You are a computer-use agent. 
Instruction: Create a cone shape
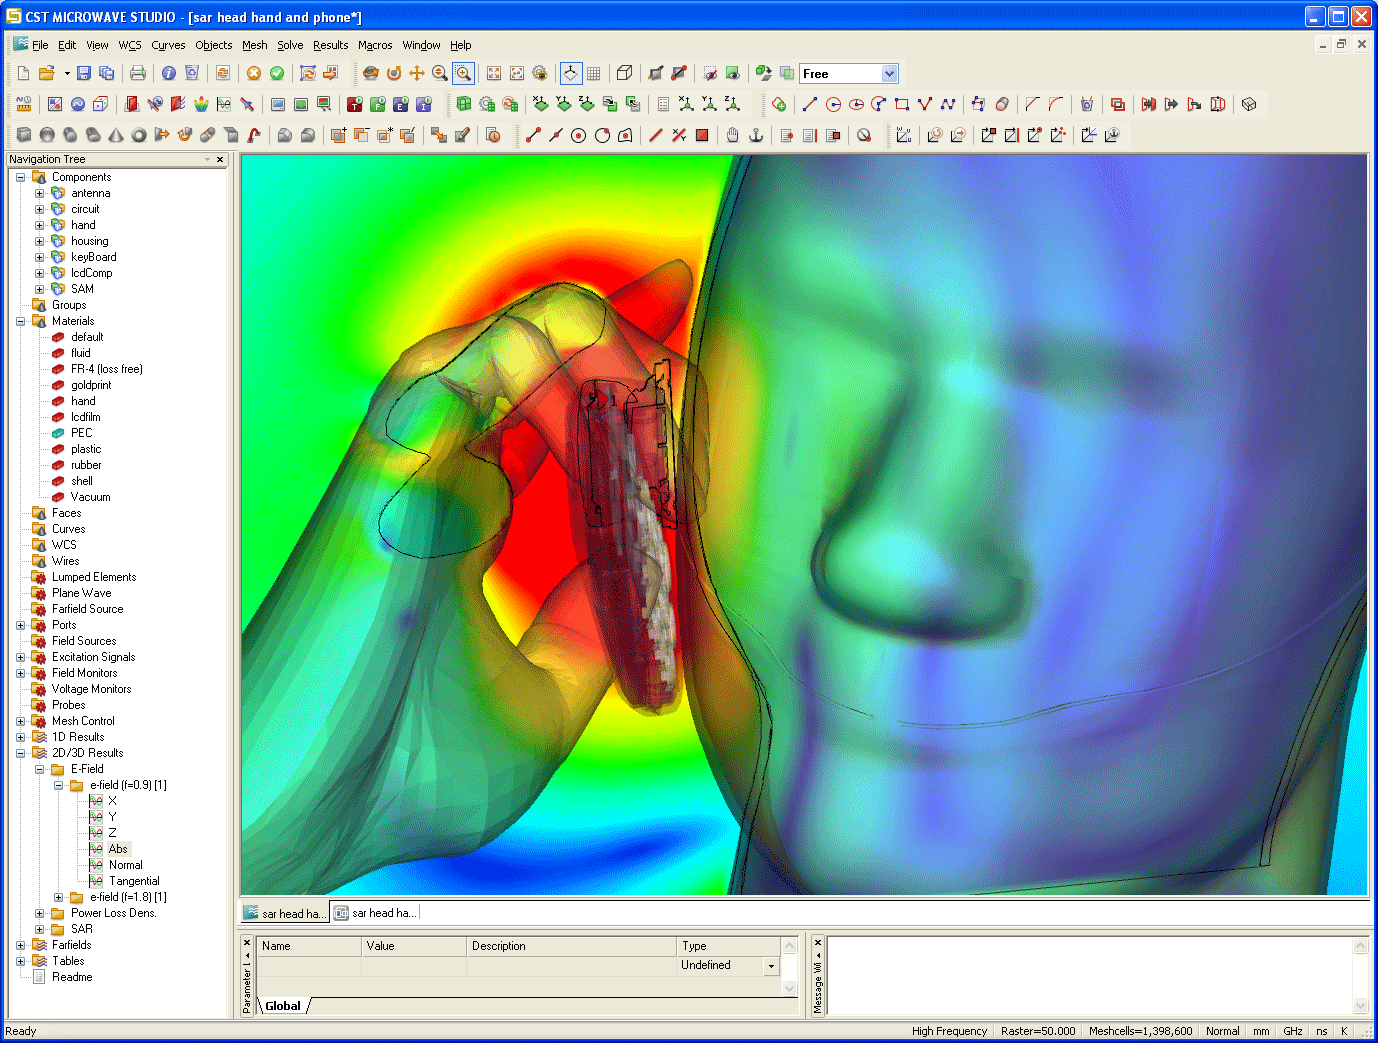(116, 135)
